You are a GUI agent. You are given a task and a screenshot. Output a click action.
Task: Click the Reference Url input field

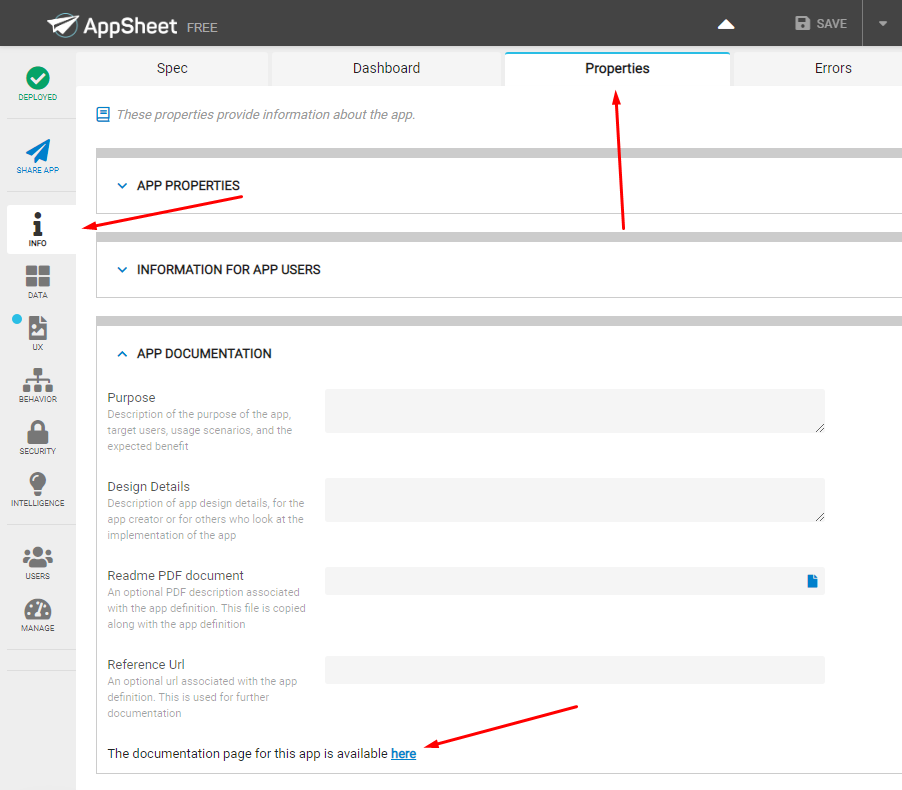tap(575, 670)
